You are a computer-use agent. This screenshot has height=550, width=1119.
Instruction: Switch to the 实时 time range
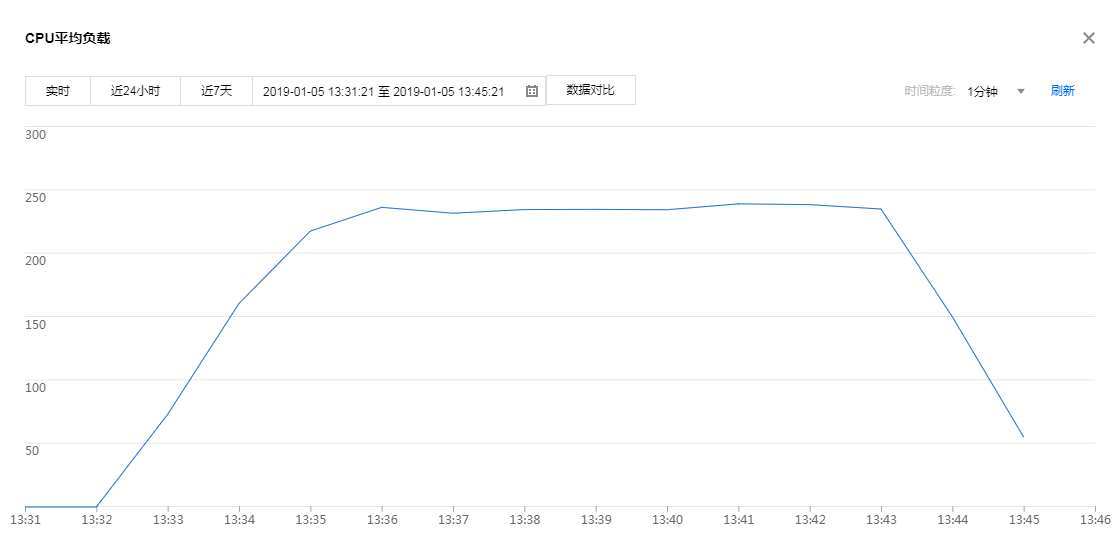click(x=58, y=91)
